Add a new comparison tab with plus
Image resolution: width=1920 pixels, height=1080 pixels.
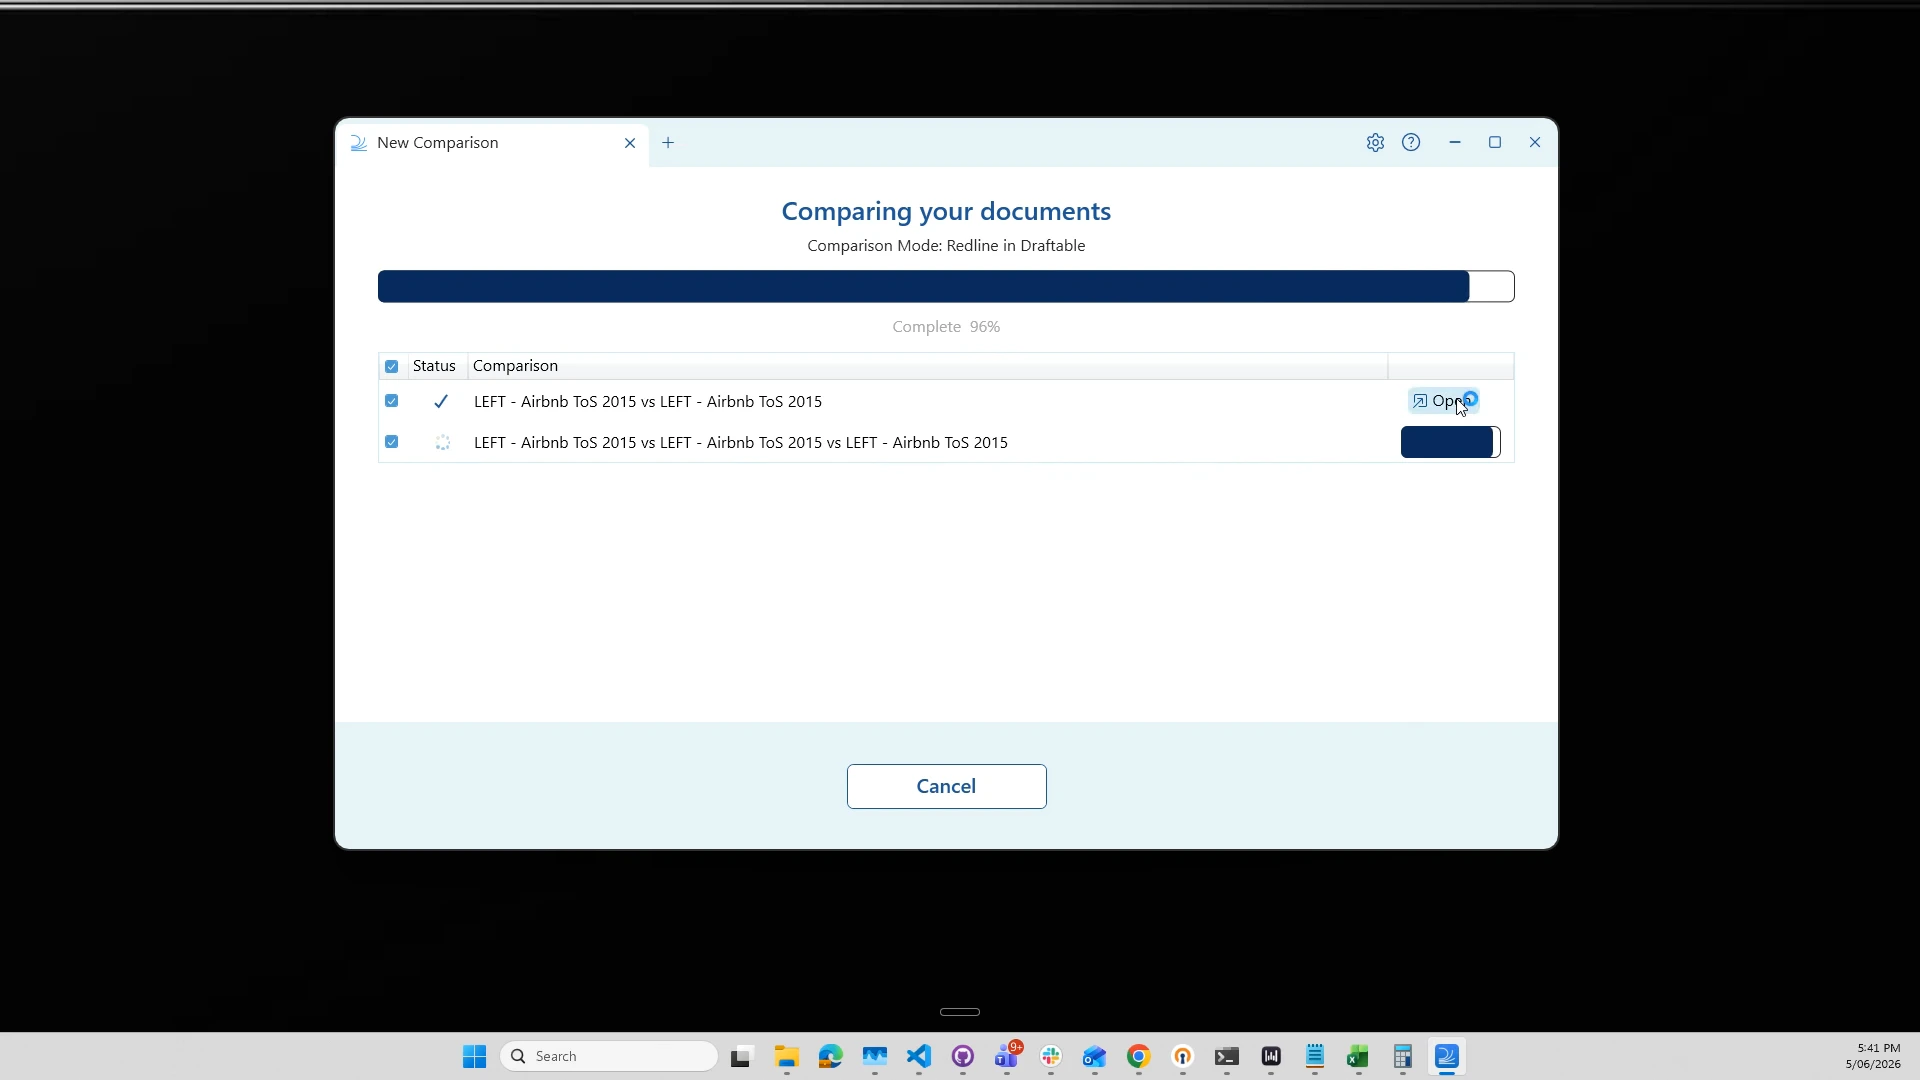pyautogui.click(x=668, y=143)
